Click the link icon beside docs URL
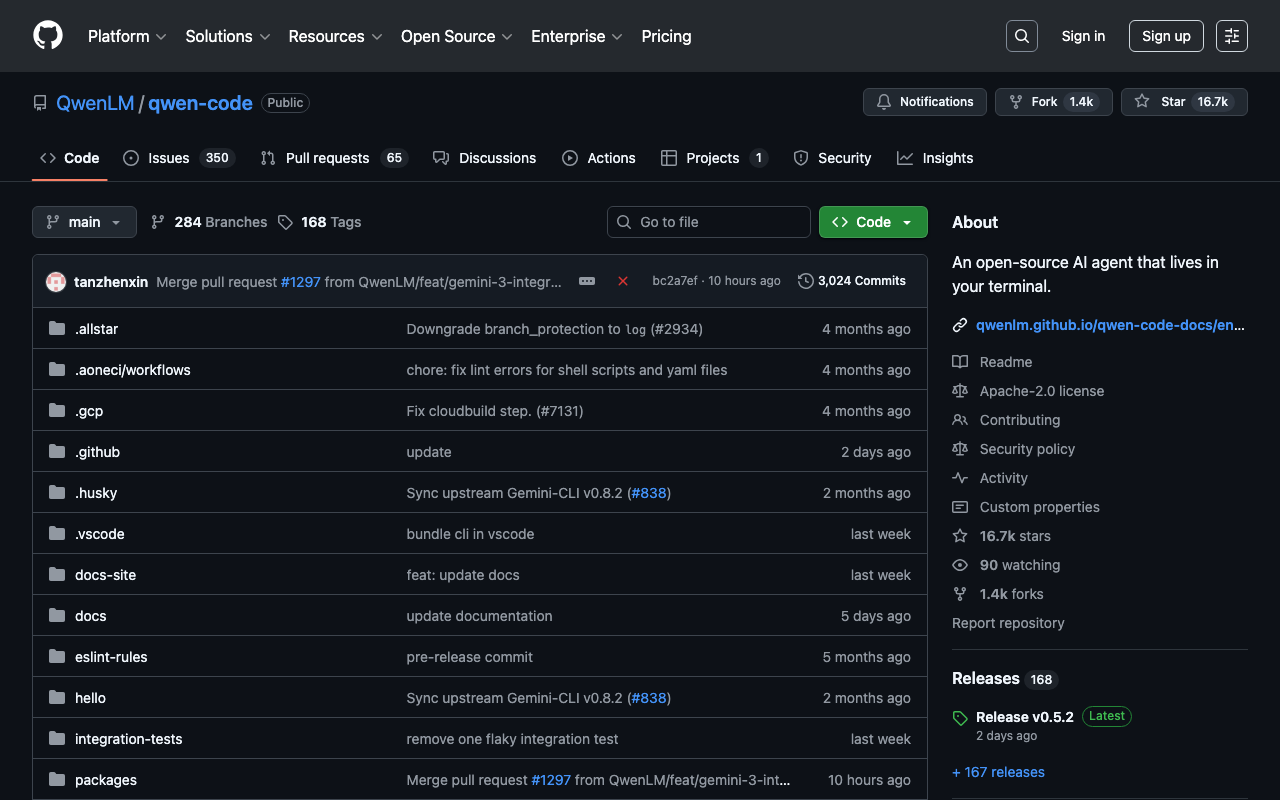The width and height of the screenshot is (1280, 800). tap(960, 325)
